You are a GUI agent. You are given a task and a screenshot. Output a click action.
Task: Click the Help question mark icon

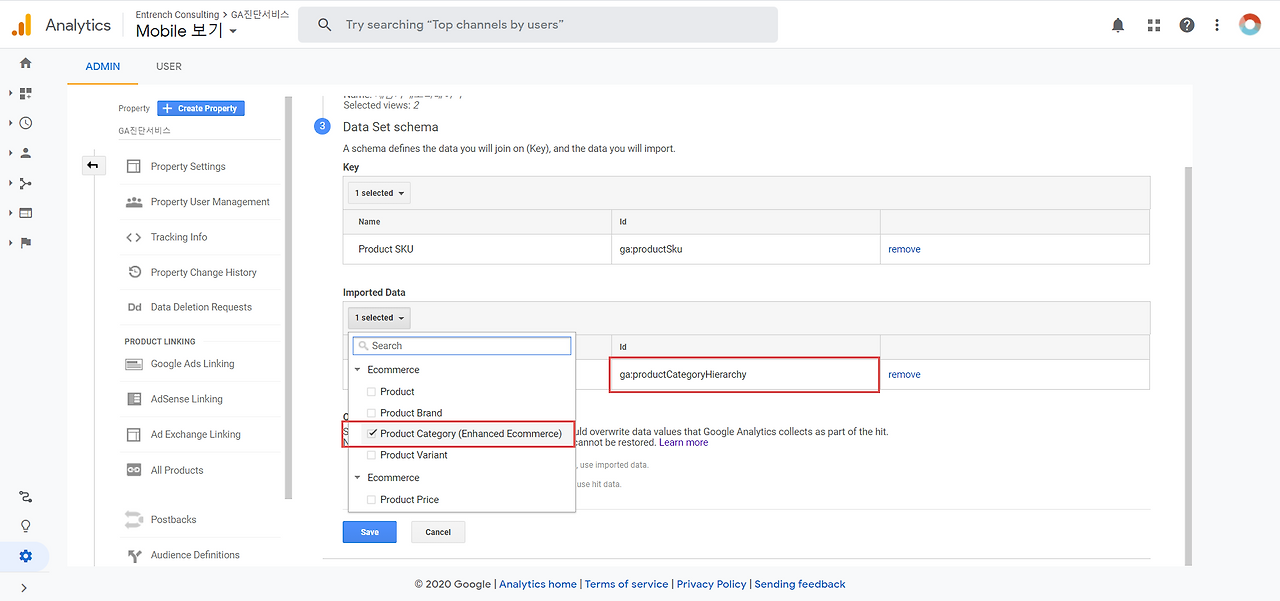click(x=1187, y=25)
